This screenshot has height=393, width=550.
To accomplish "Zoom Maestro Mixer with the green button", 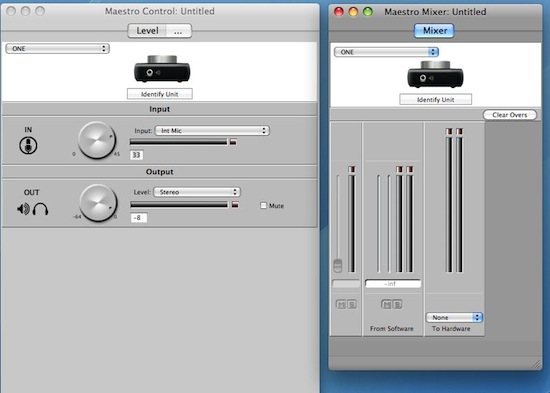I will (x=368, y=12).
